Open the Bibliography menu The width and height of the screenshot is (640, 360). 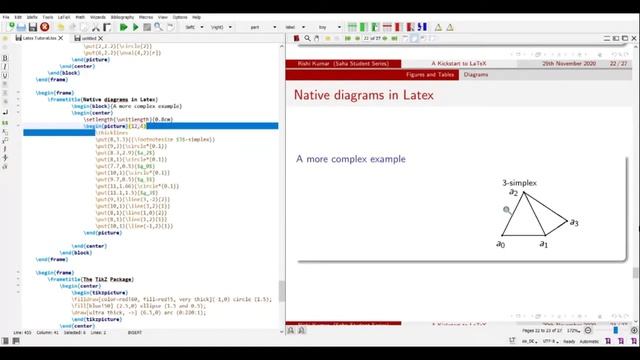122,17
